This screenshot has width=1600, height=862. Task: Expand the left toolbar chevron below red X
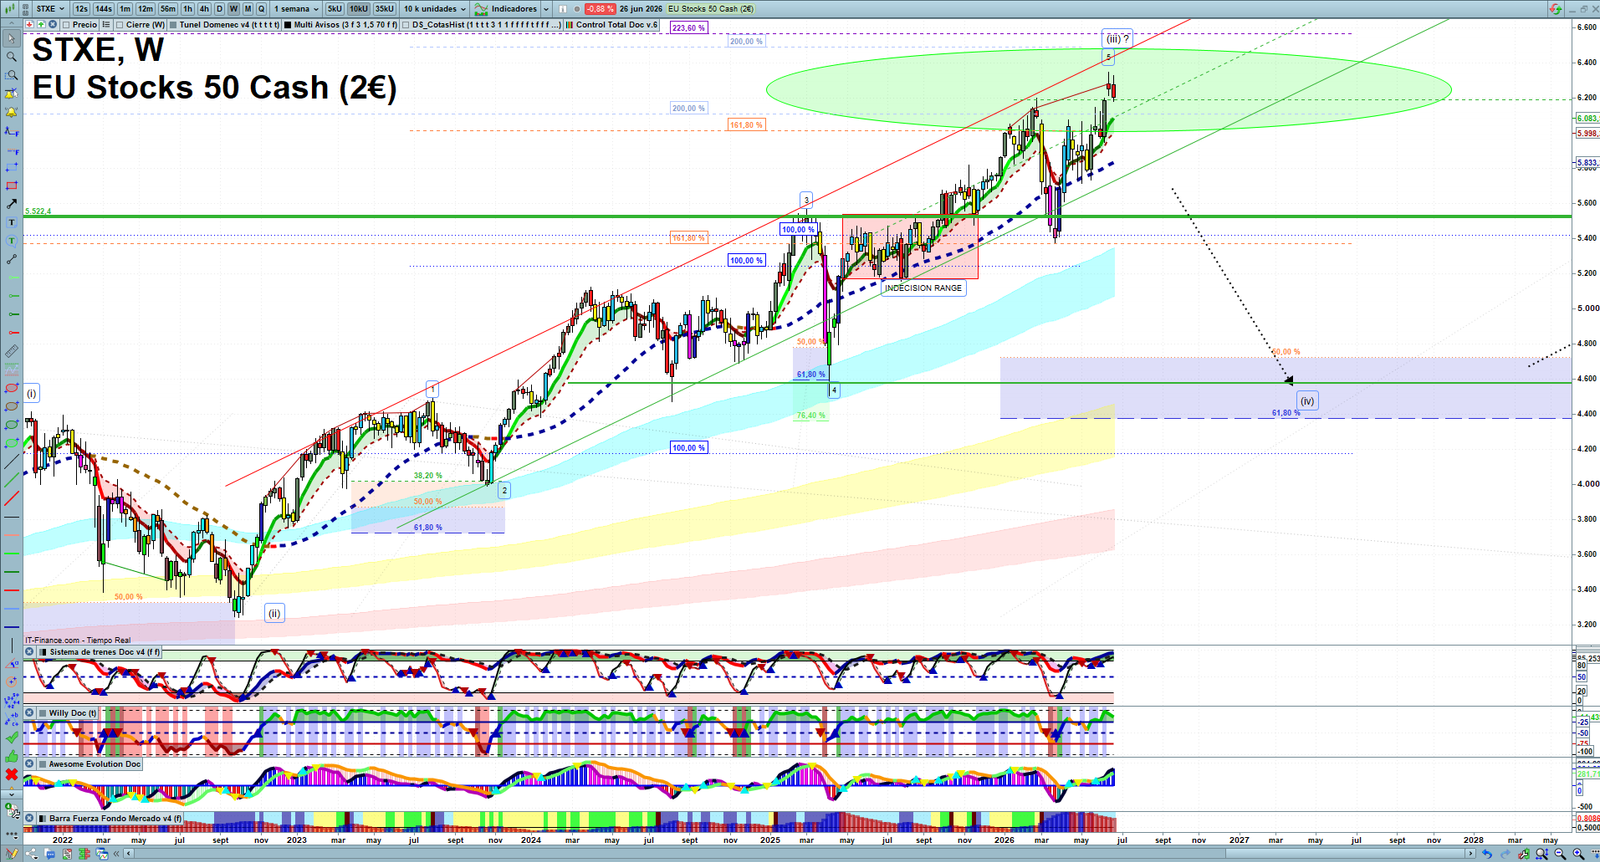click(12, 794)
